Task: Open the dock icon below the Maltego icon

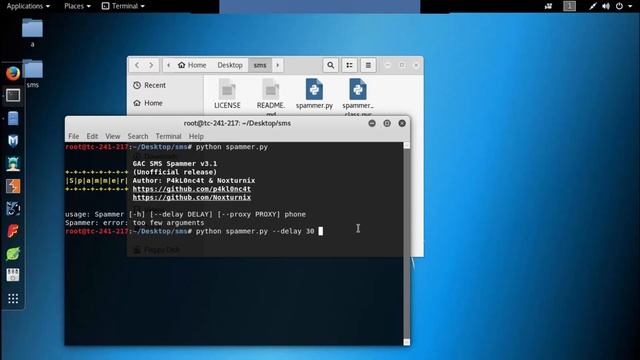Action: [x=13, y=163]
